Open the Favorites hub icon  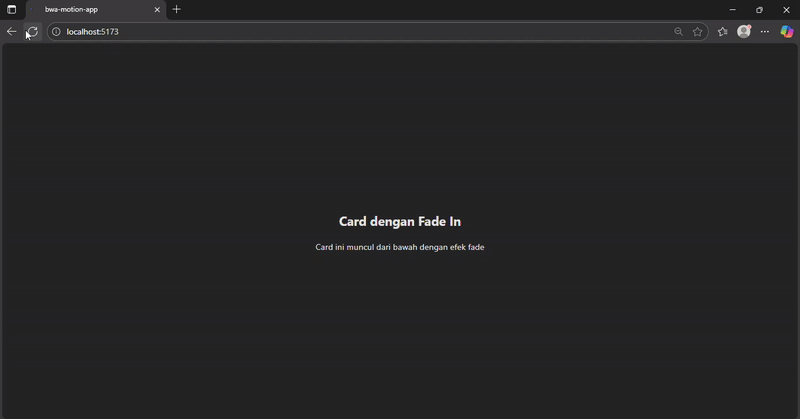tap(723, 32)
